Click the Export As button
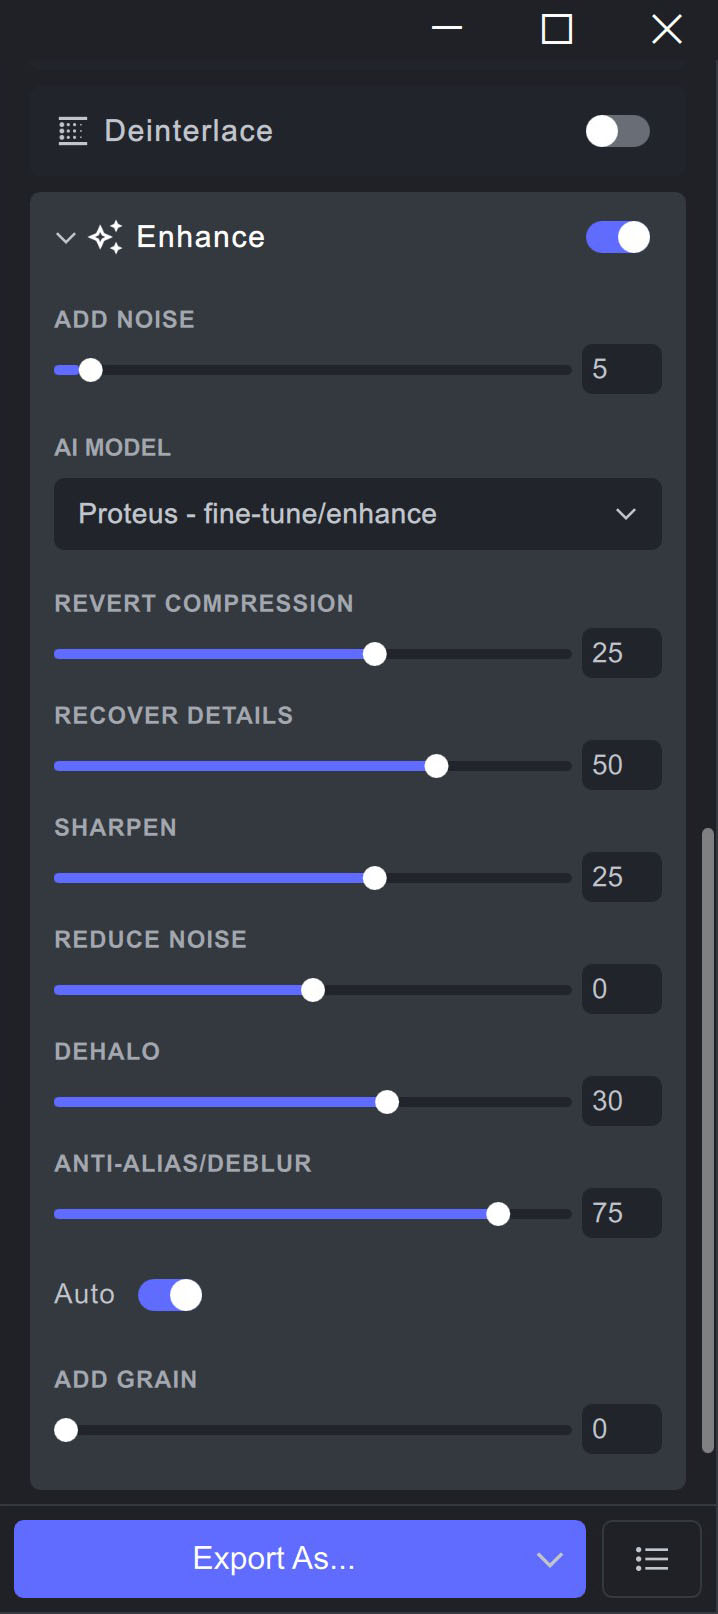Image resolution: width=718 pixels, height=1614 pixels. tap(273, 1559)
